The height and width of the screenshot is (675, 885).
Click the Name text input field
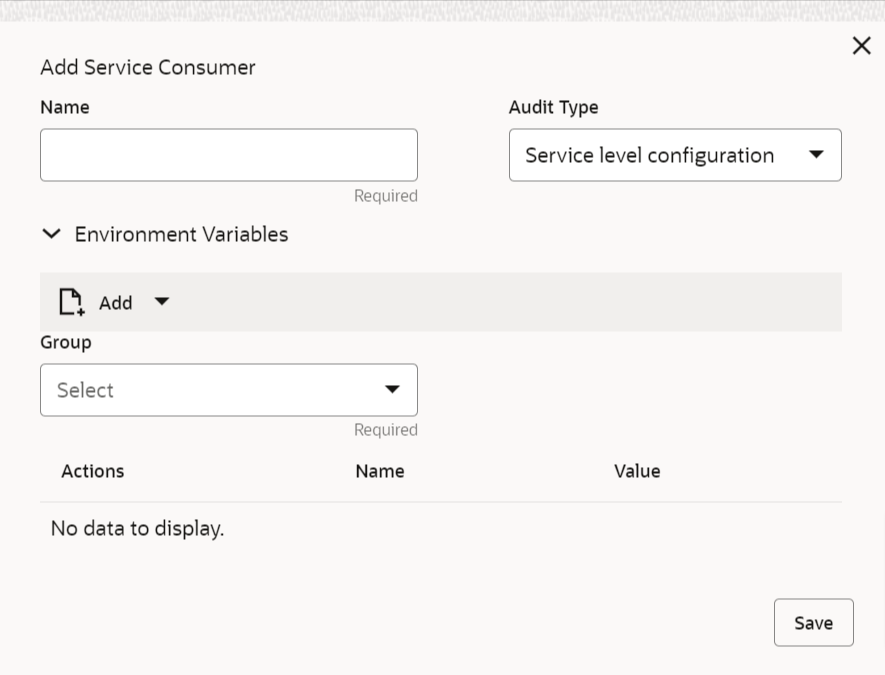click(x=228, y=155)
